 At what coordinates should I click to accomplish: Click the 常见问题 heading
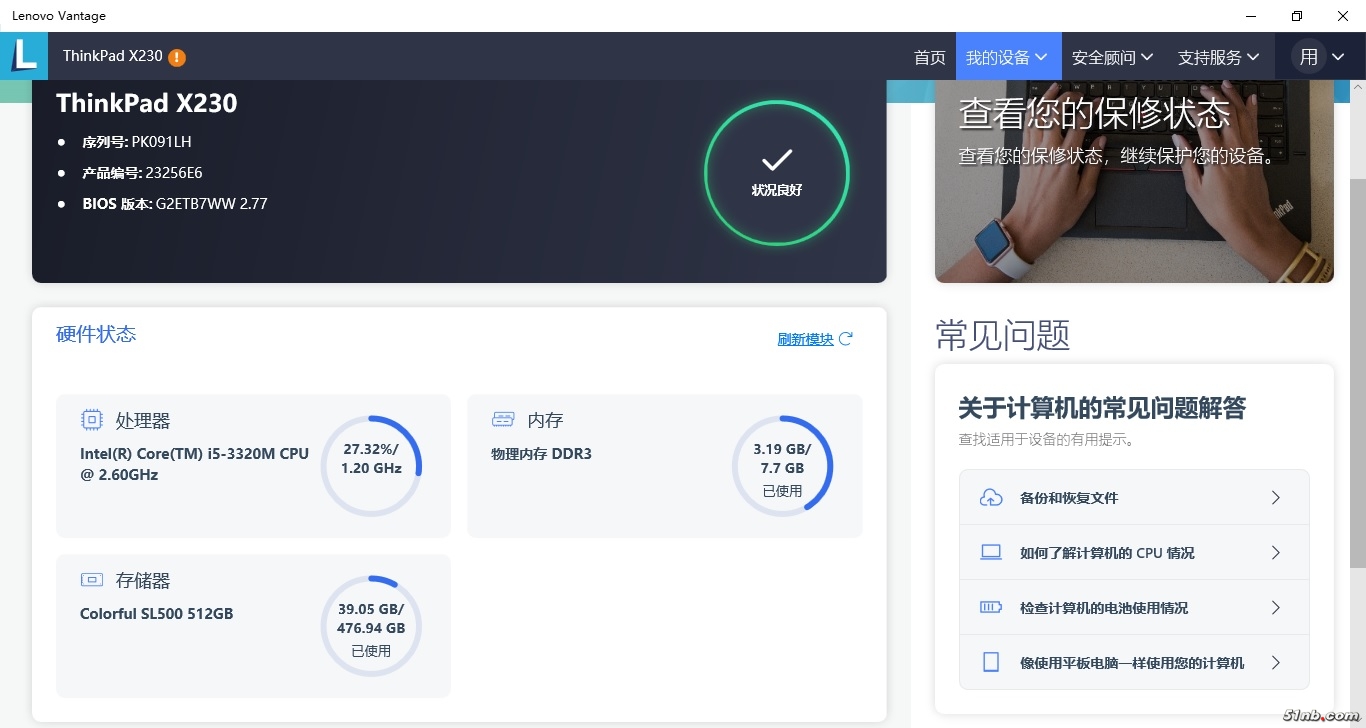[x=1003, y=335]
